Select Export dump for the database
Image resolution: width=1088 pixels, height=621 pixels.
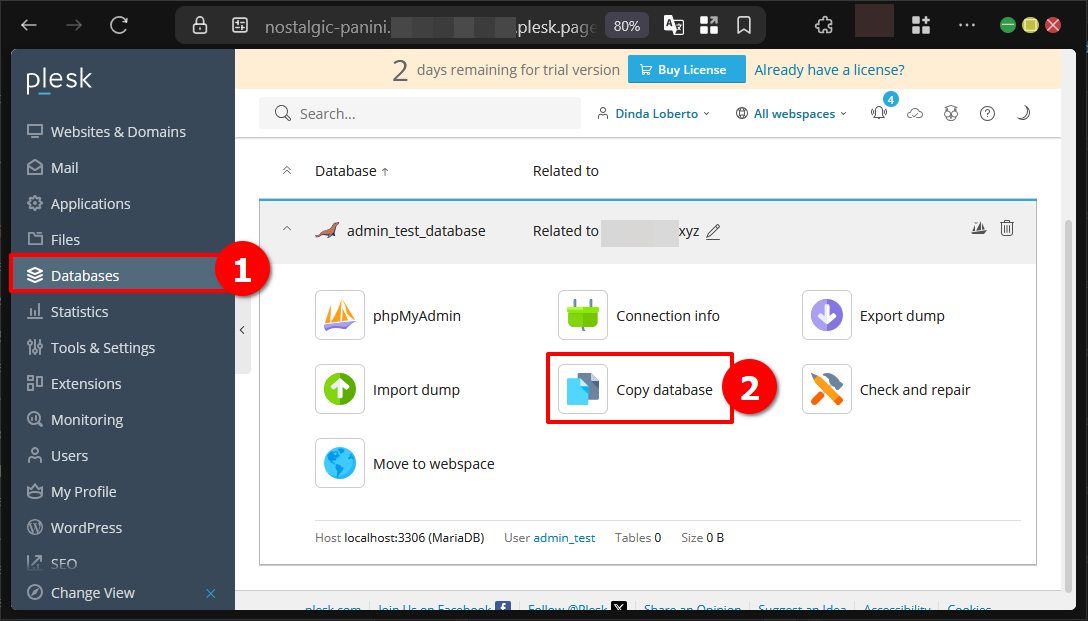point(903,315)
